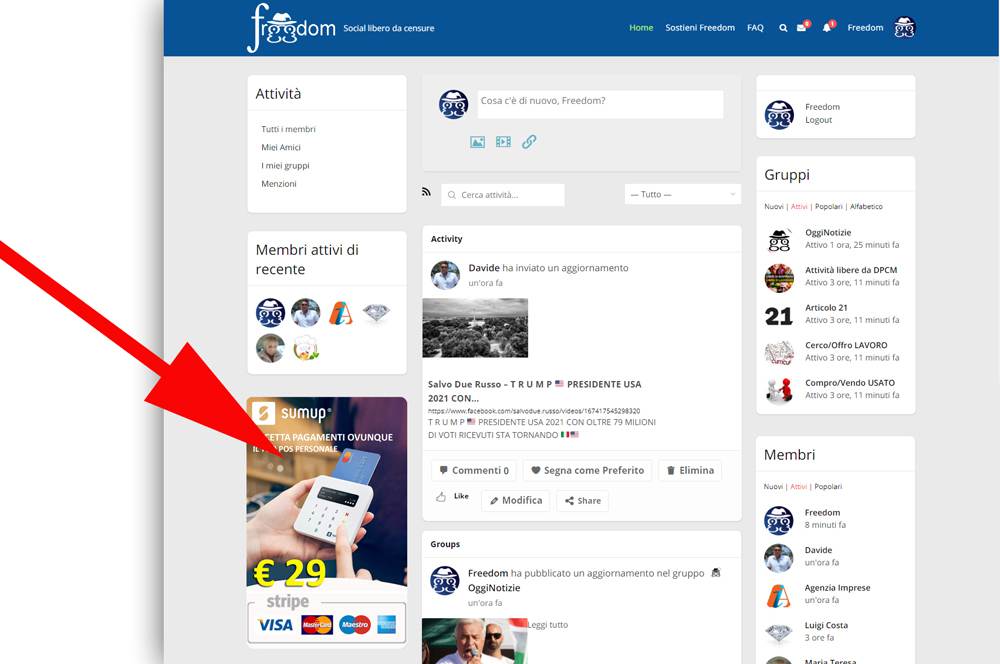Click the diamond avatar in Membri attivi di recente
This screenshot has width=1000, height=664.
376,313
